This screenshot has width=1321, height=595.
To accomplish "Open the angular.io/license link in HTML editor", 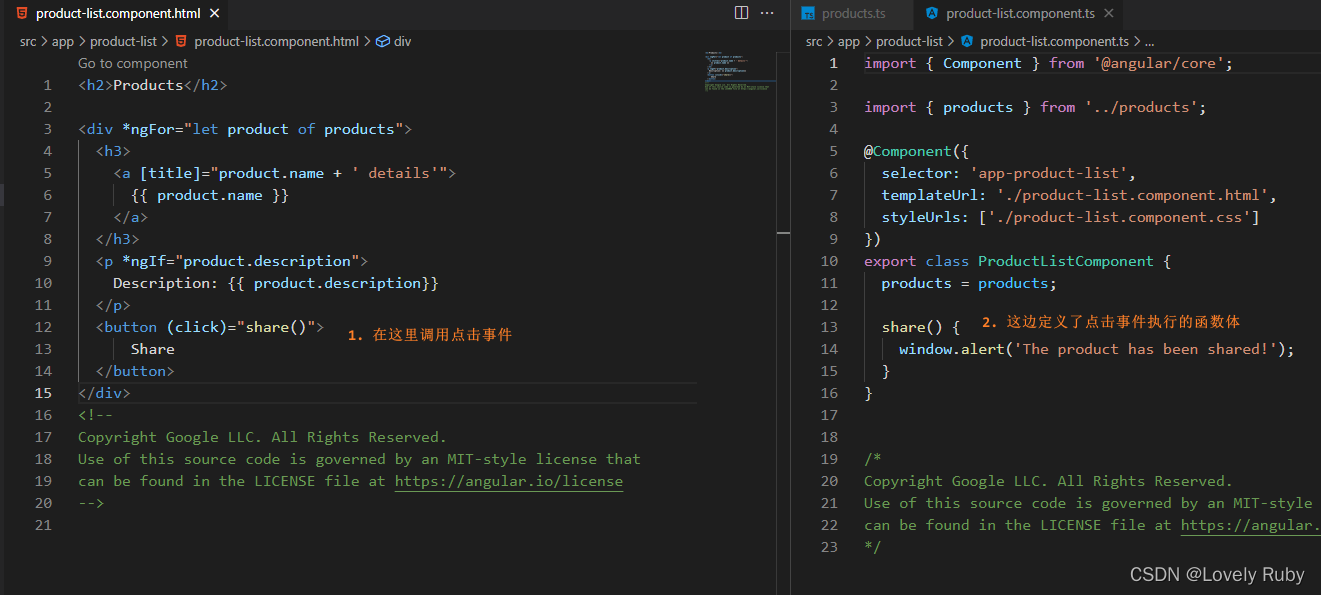I will click(x=509, y=481).
